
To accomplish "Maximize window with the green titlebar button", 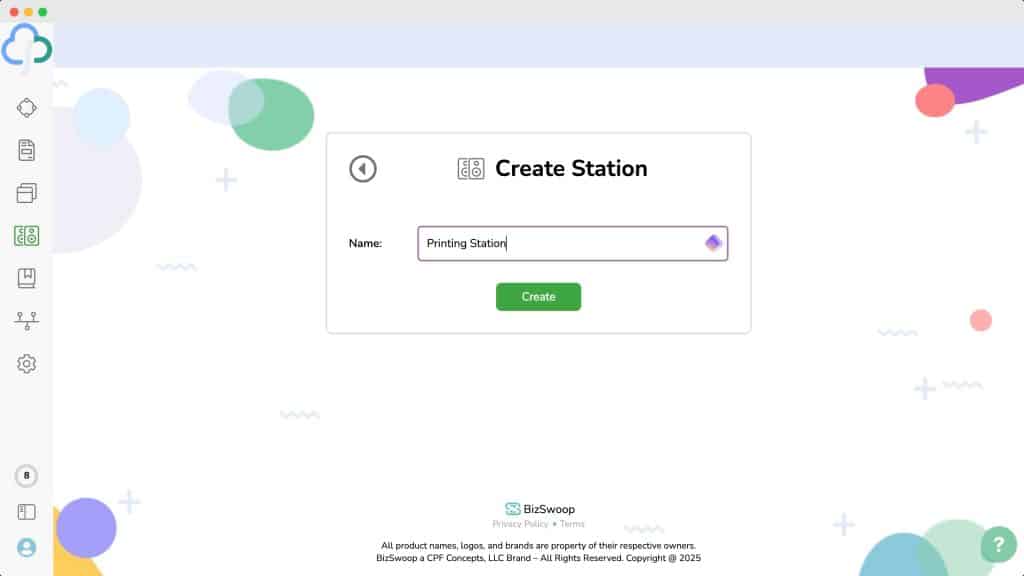I will point(42,12).
